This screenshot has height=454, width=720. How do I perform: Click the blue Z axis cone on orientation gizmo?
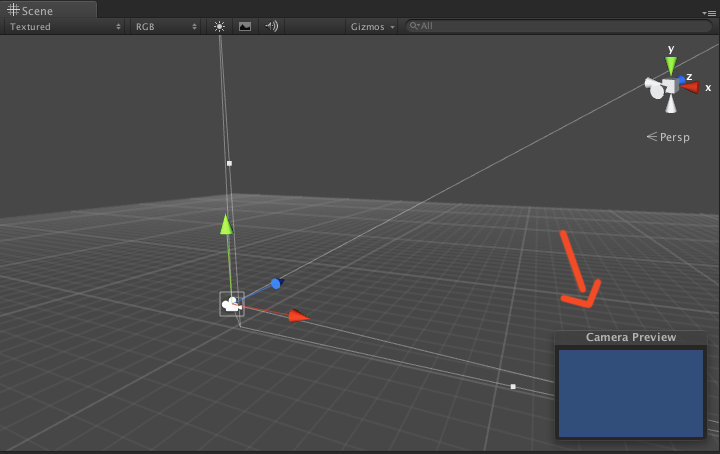point(681,80)
